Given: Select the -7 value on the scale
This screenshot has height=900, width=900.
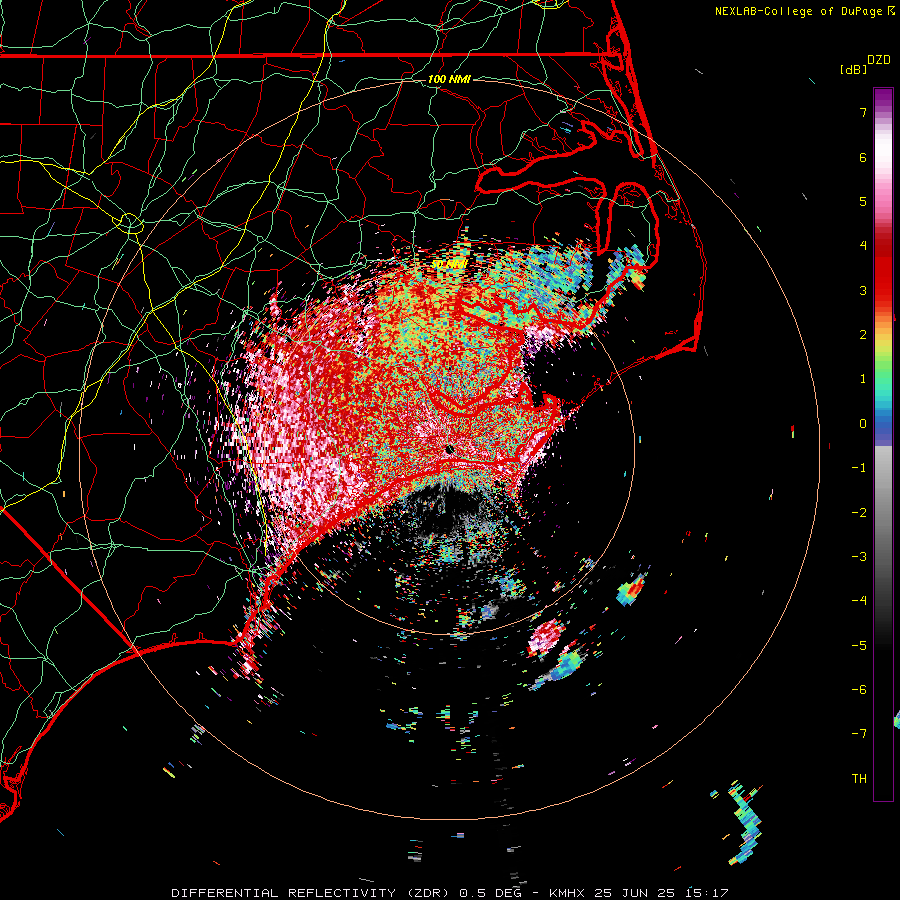Looking at the screenshot, I should point(859,734).
